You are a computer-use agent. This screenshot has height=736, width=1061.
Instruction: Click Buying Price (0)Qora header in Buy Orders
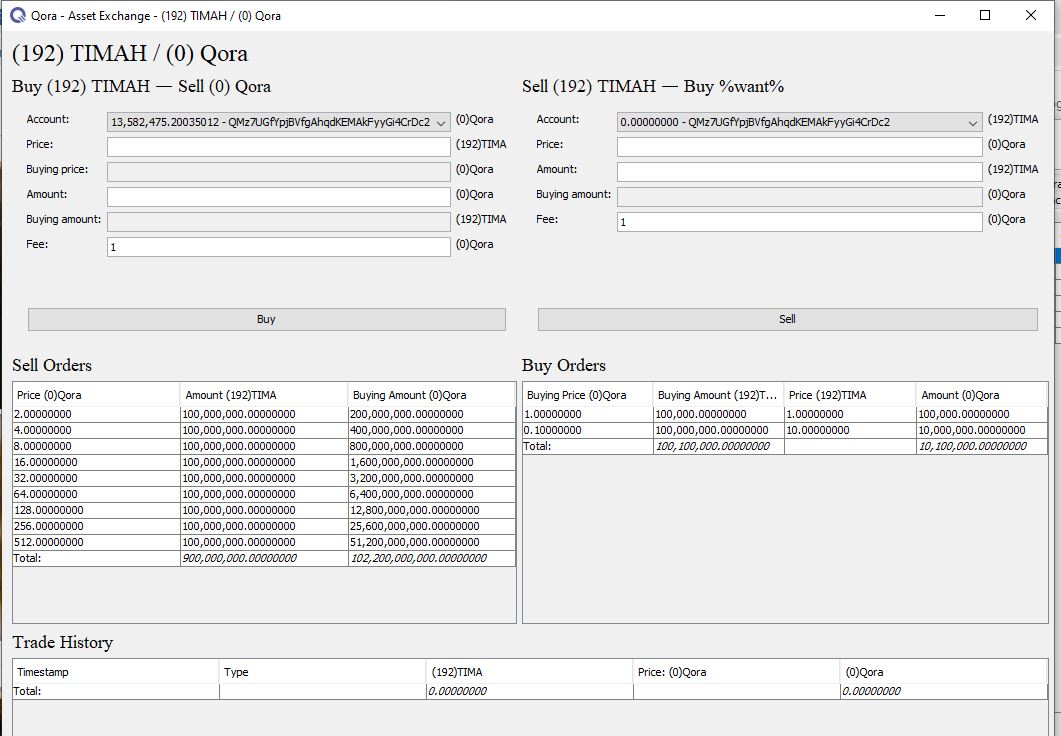point(587,395)
